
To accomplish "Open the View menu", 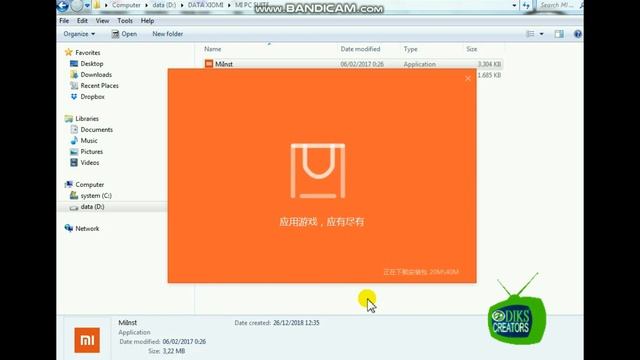I will click(102, 21).
